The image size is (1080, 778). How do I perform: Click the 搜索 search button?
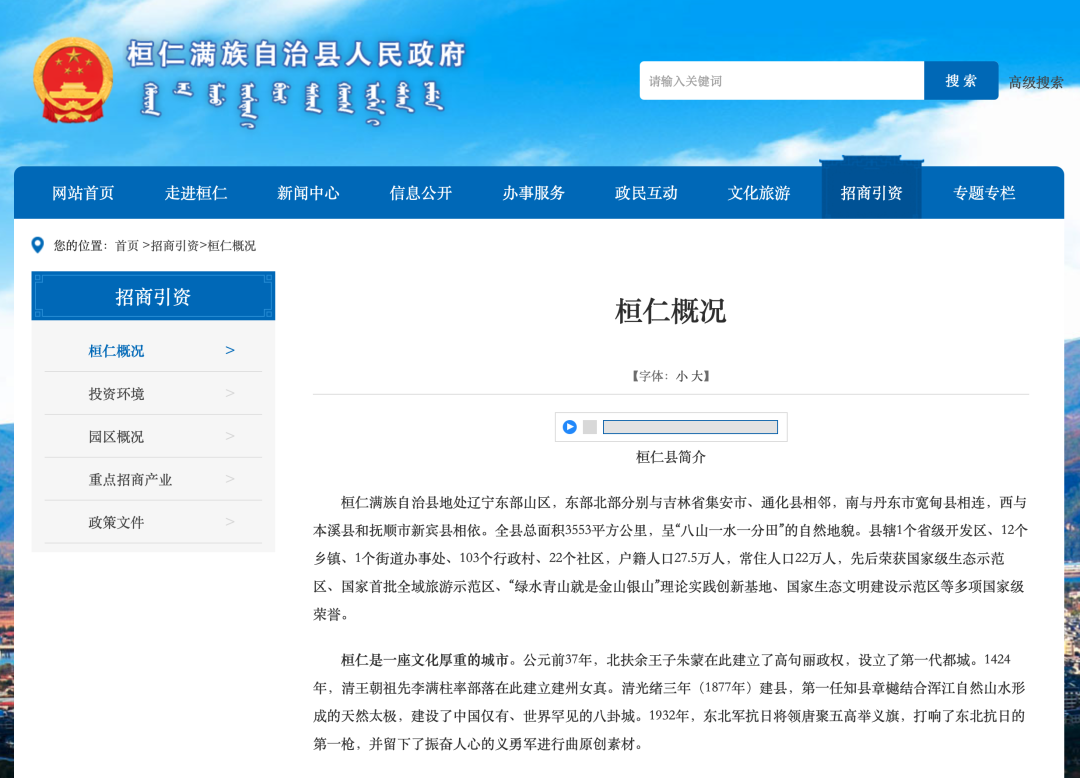(961, 81)
